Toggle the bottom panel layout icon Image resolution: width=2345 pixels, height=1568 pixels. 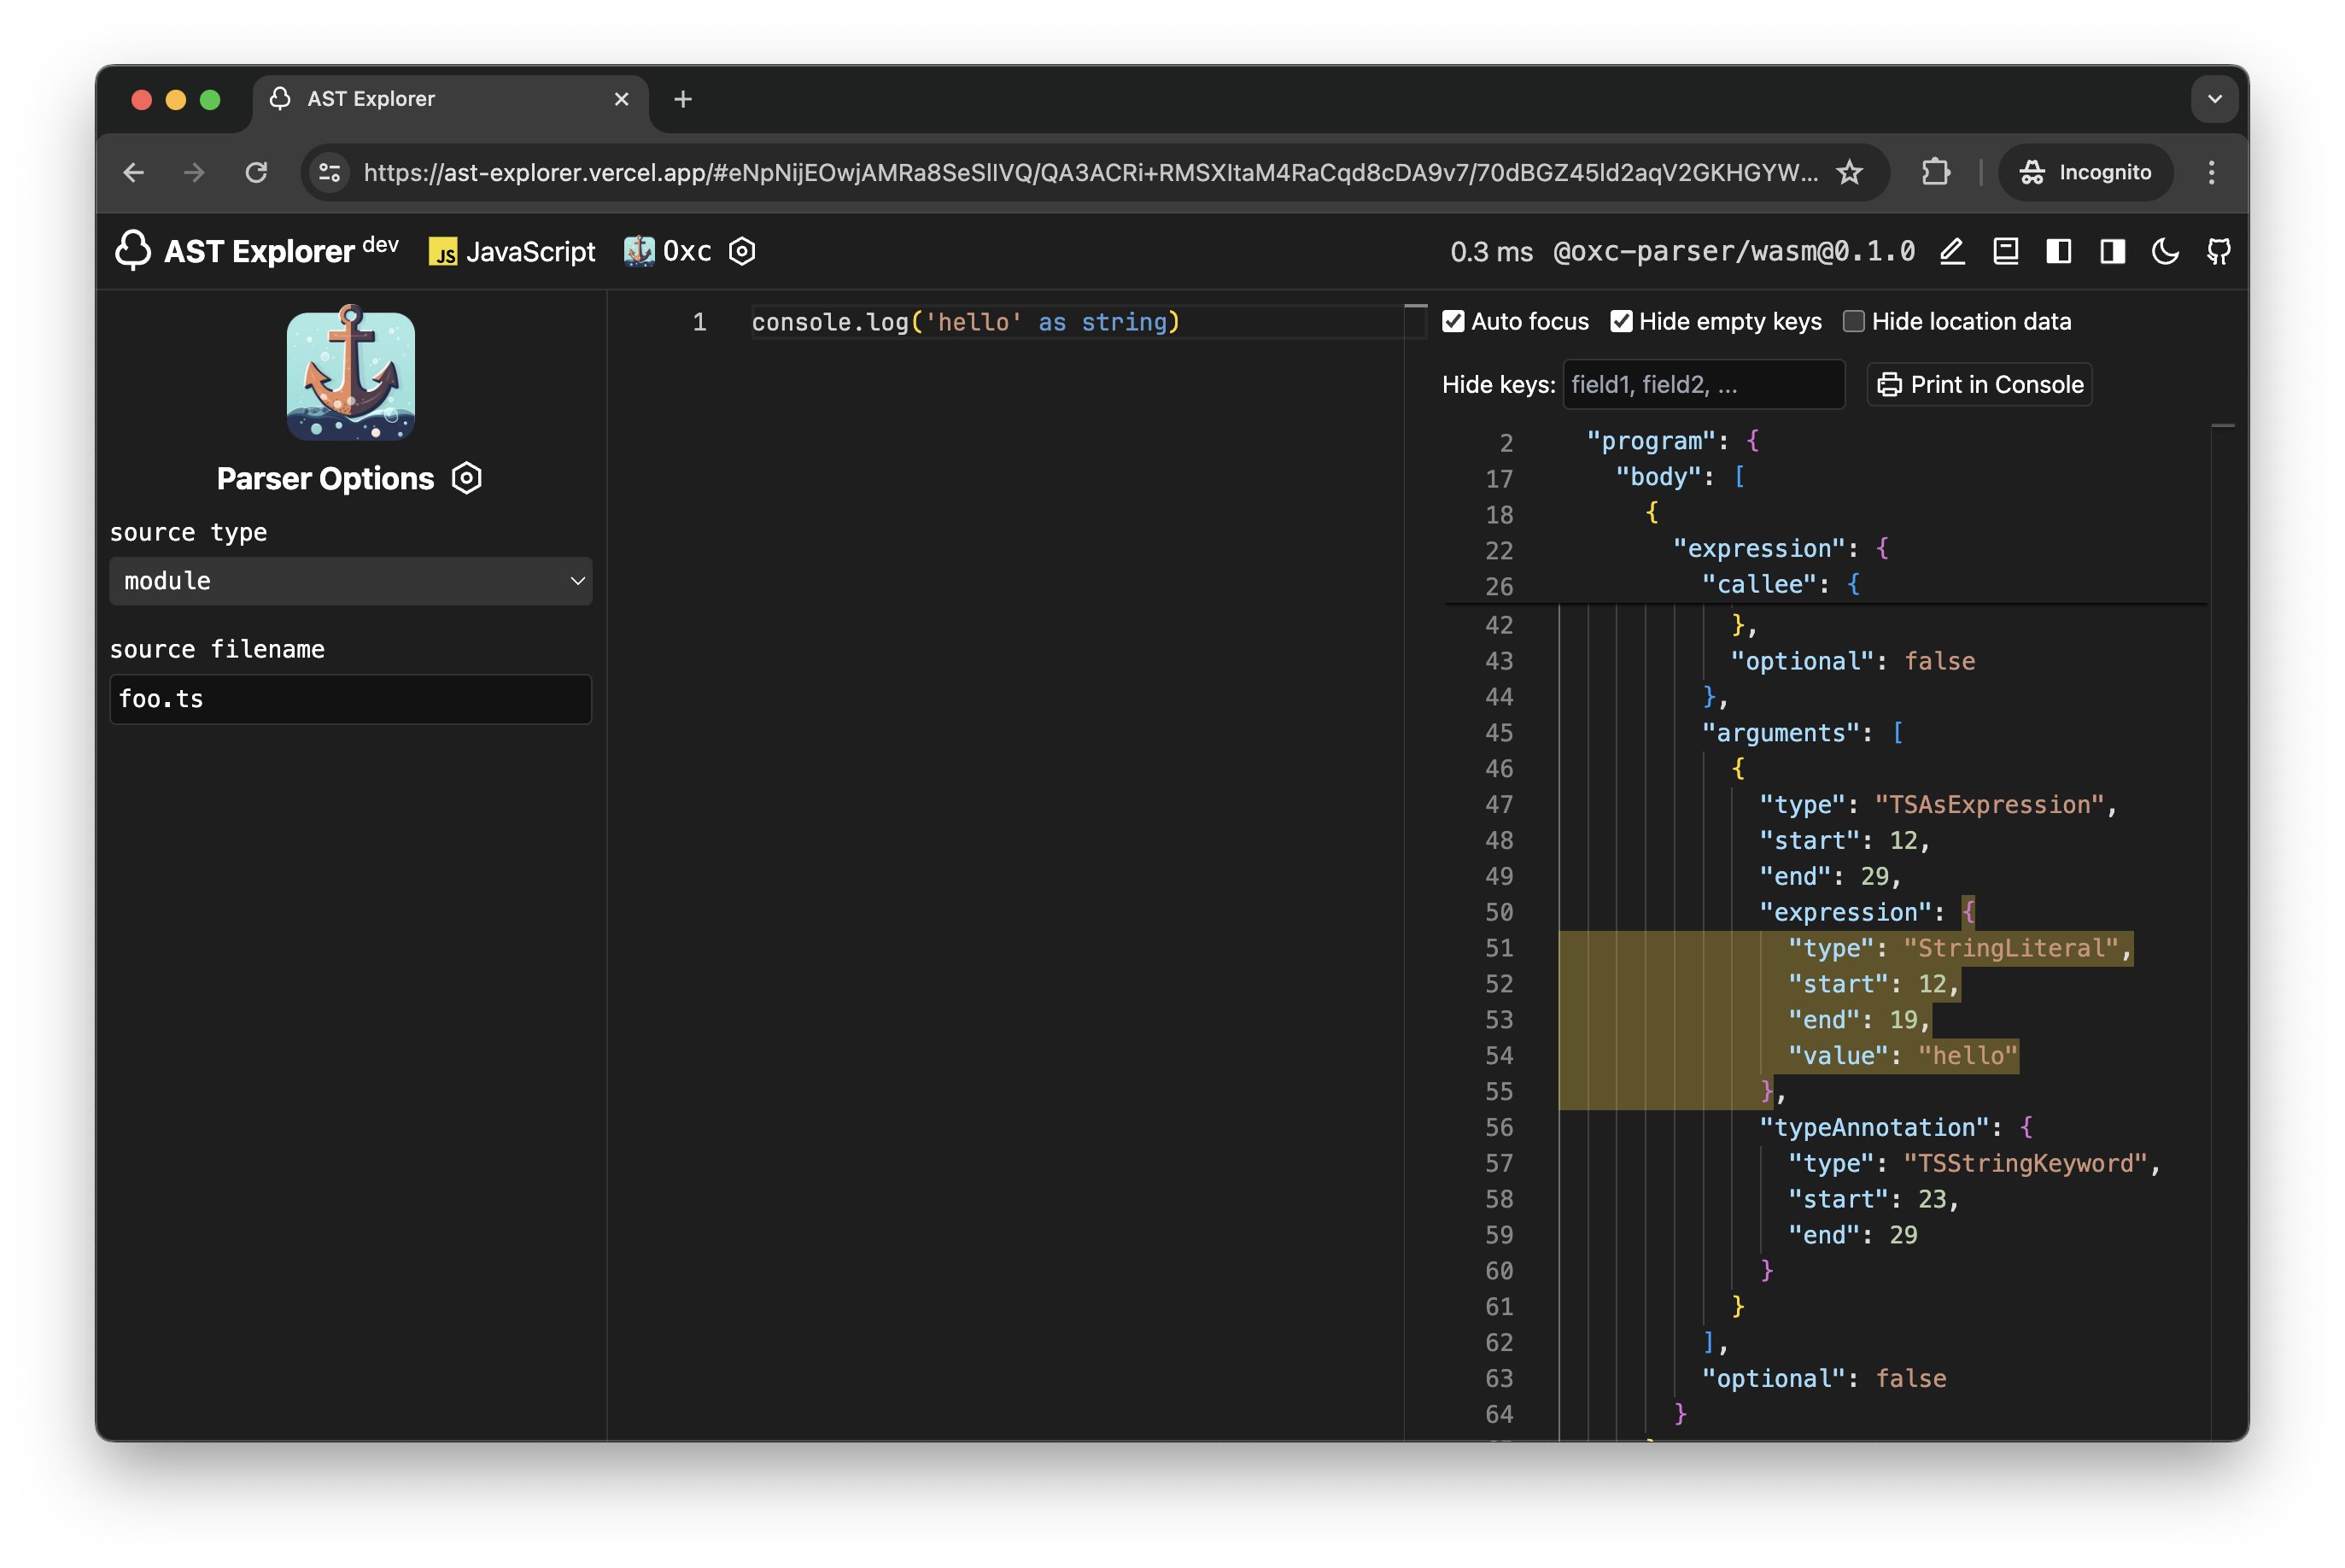(2006, 251)
